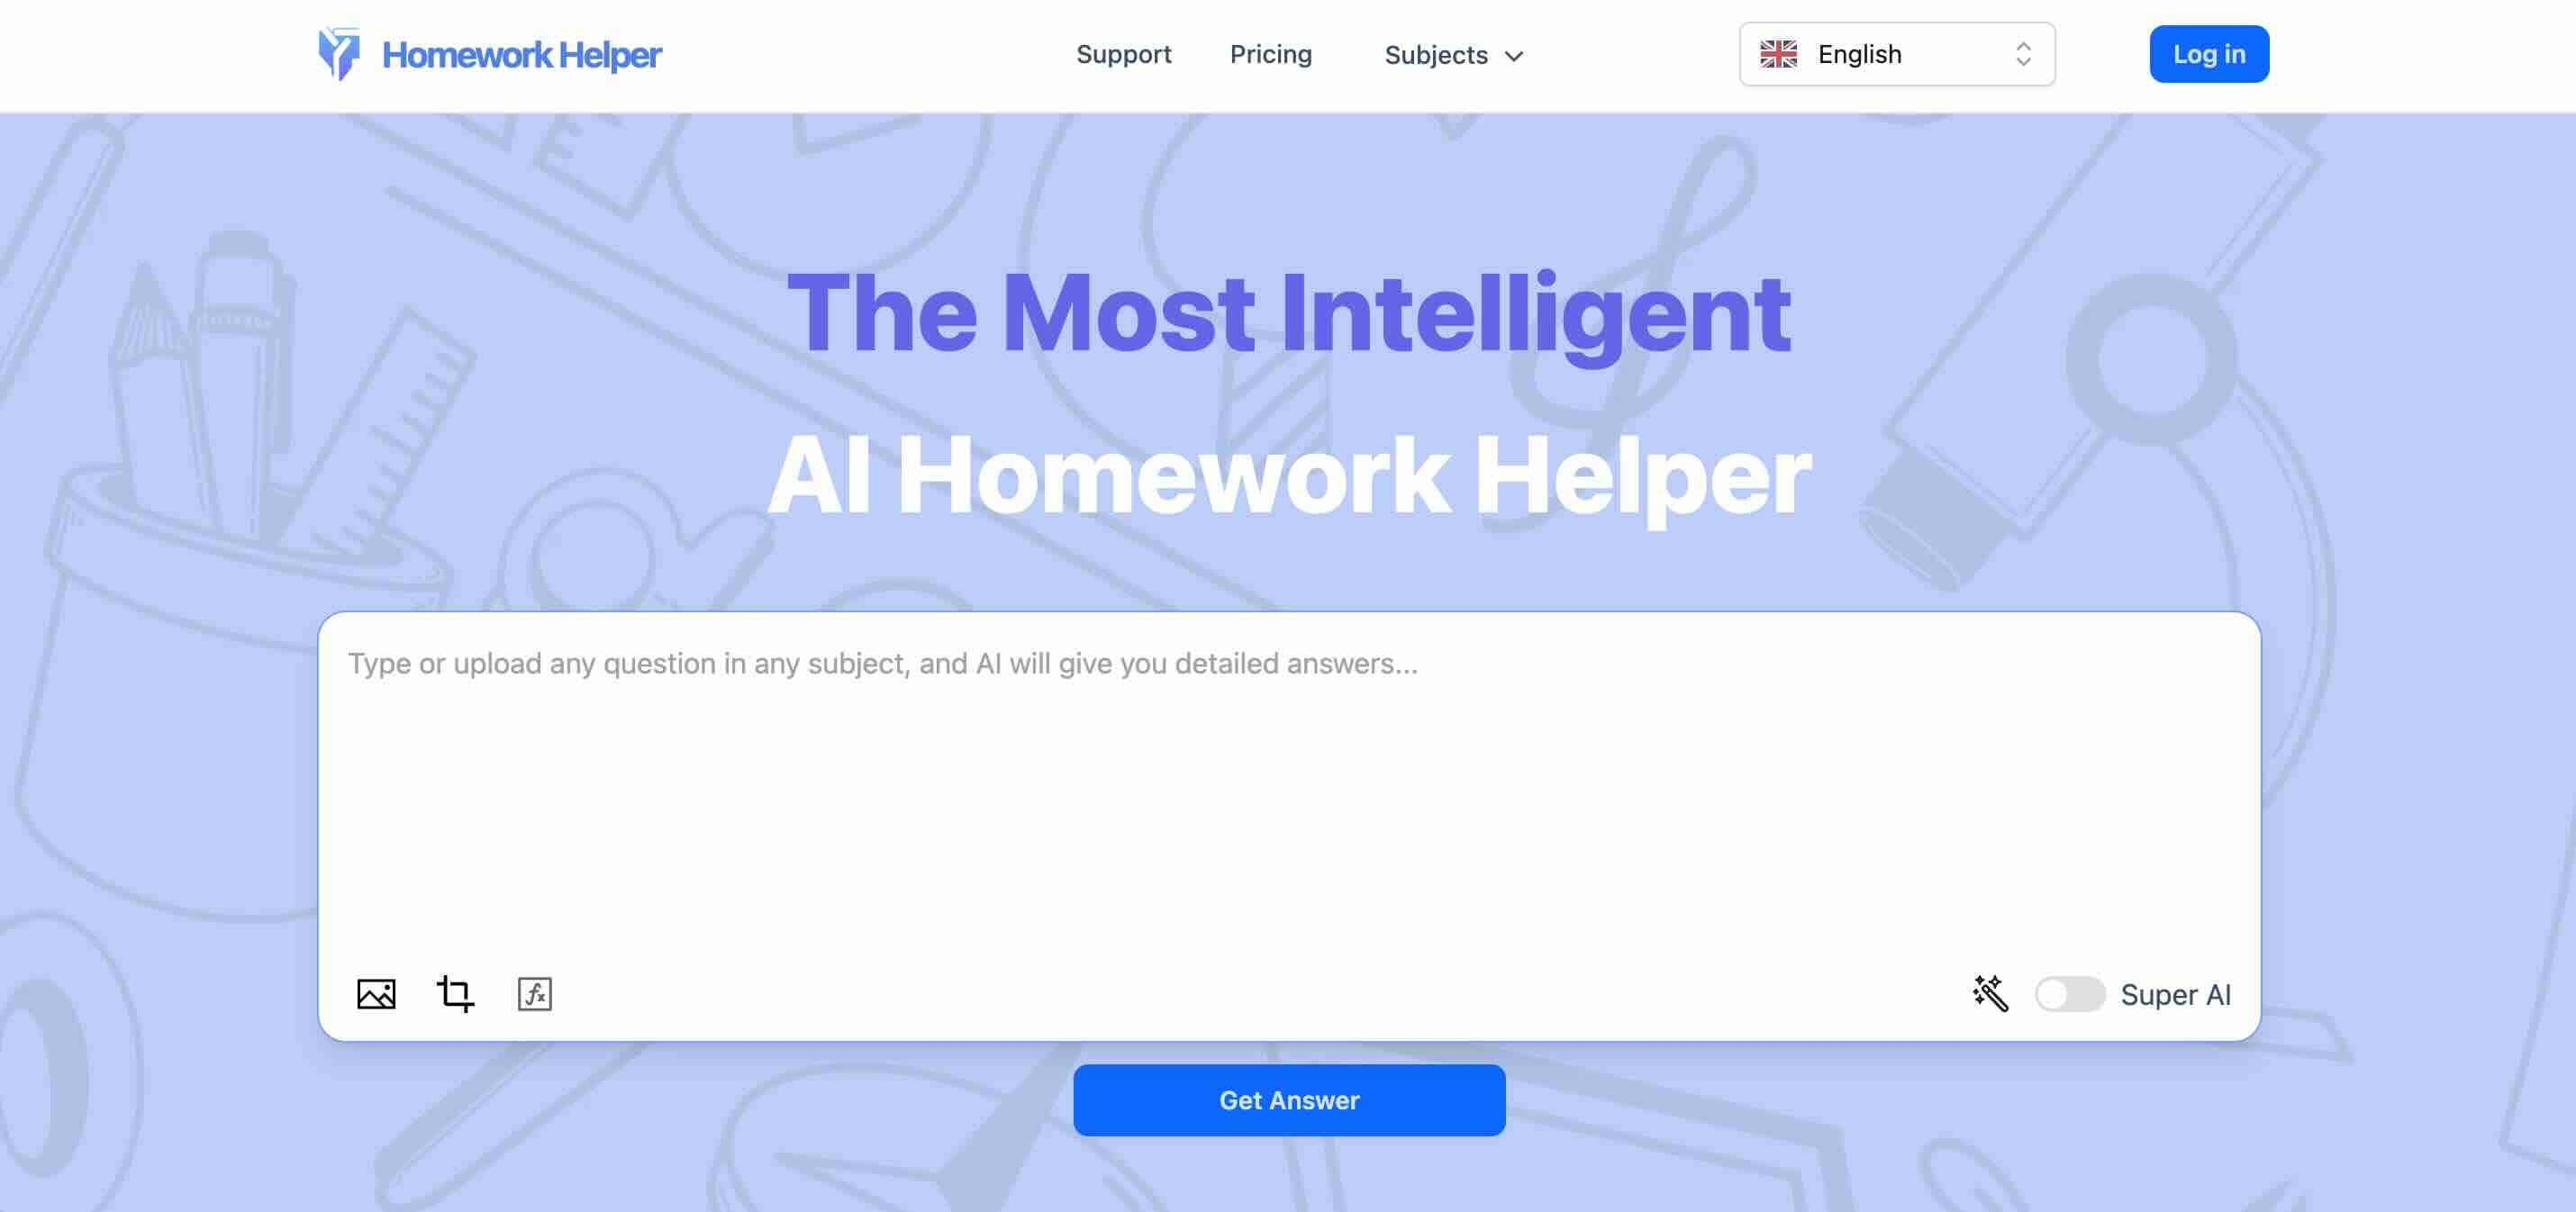Click the Support navigation link
Image resolution: width=2576 pixels, height=1212 pixels.
click(x=1124, y=54)
